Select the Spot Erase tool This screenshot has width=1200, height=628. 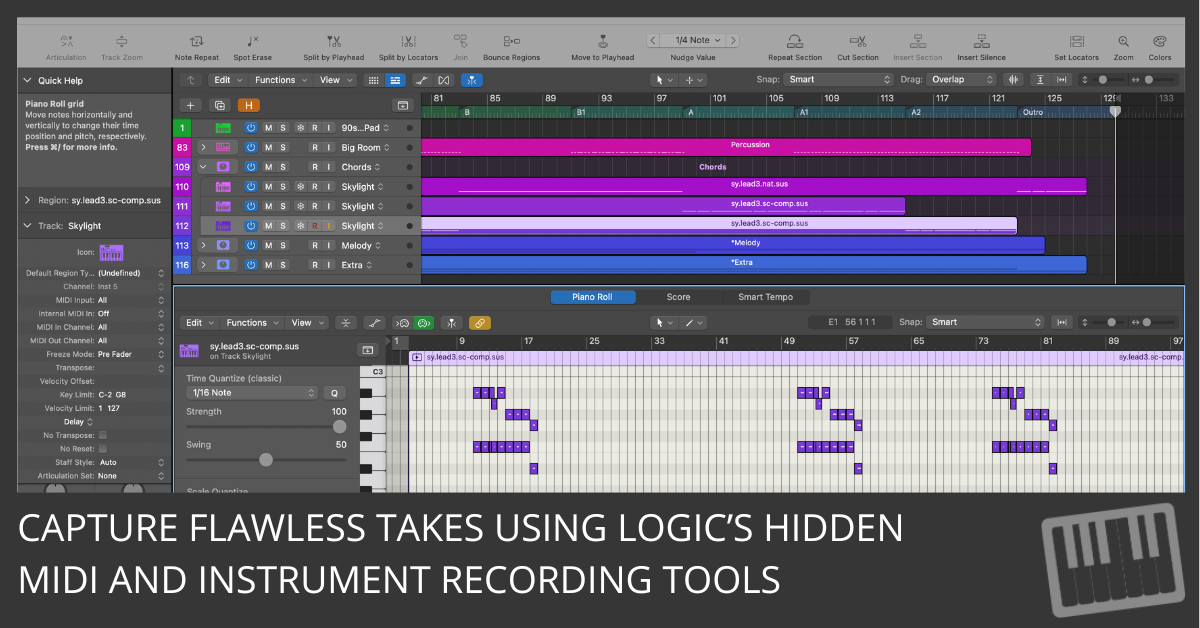click(253, 42)
